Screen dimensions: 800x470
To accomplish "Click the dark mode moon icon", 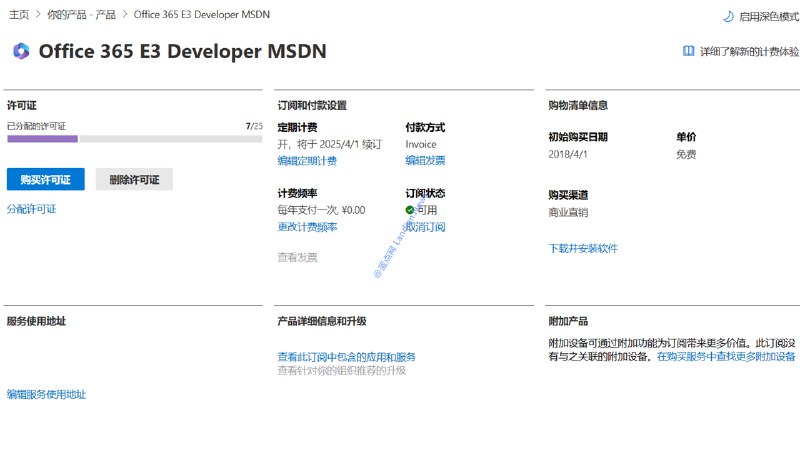I will [x=728, y=17].
